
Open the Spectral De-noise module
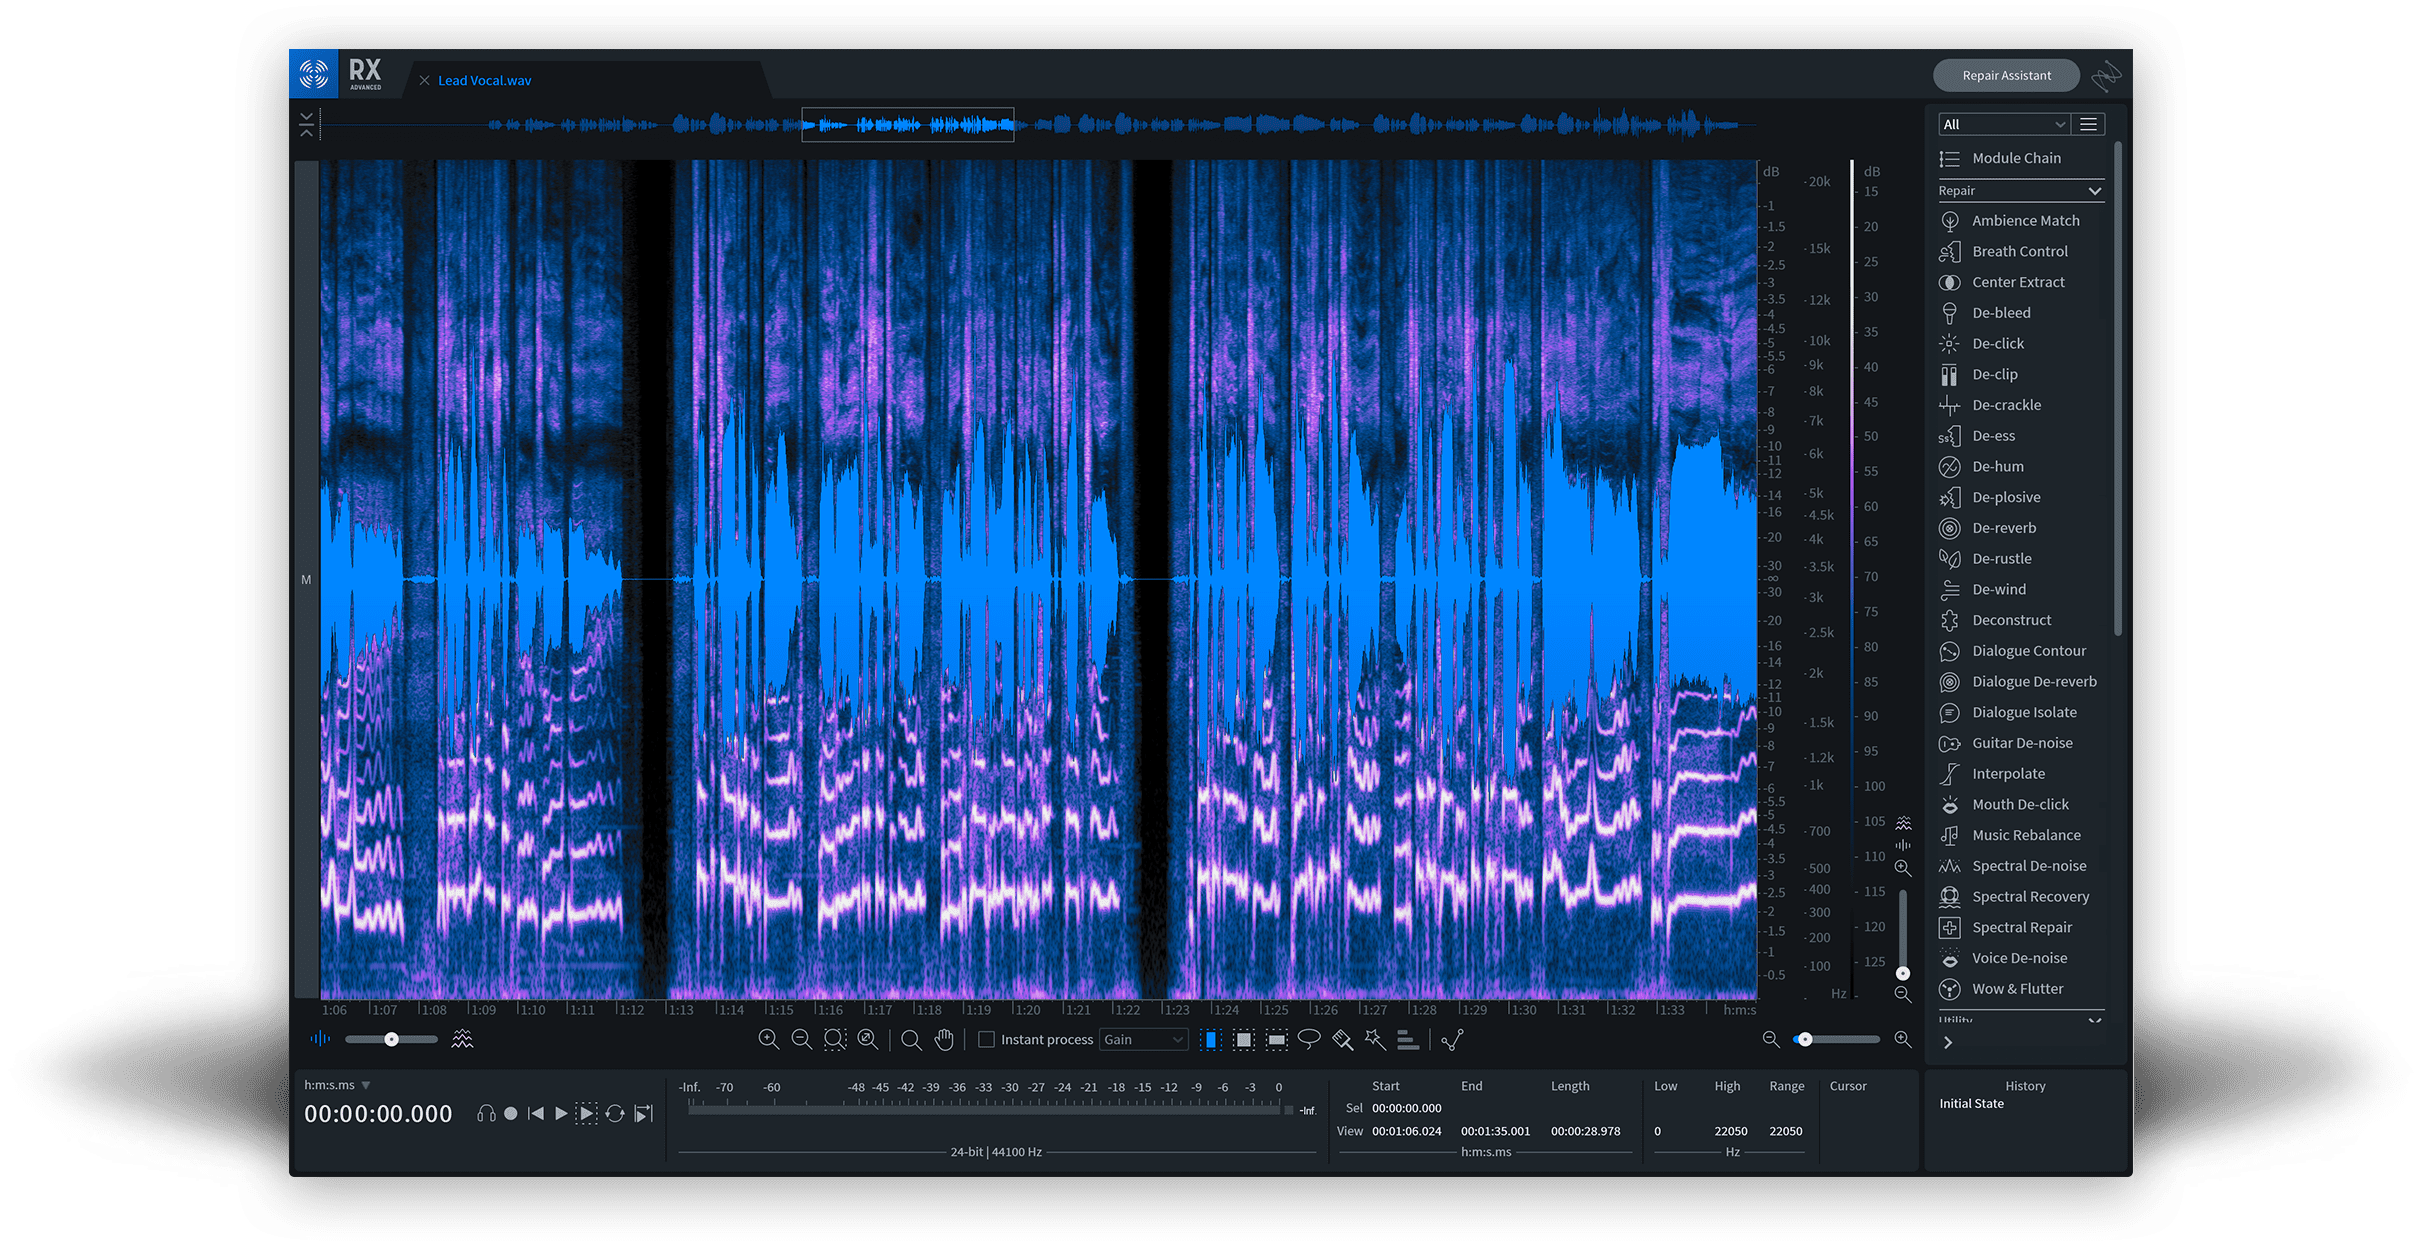[2020, 866]
